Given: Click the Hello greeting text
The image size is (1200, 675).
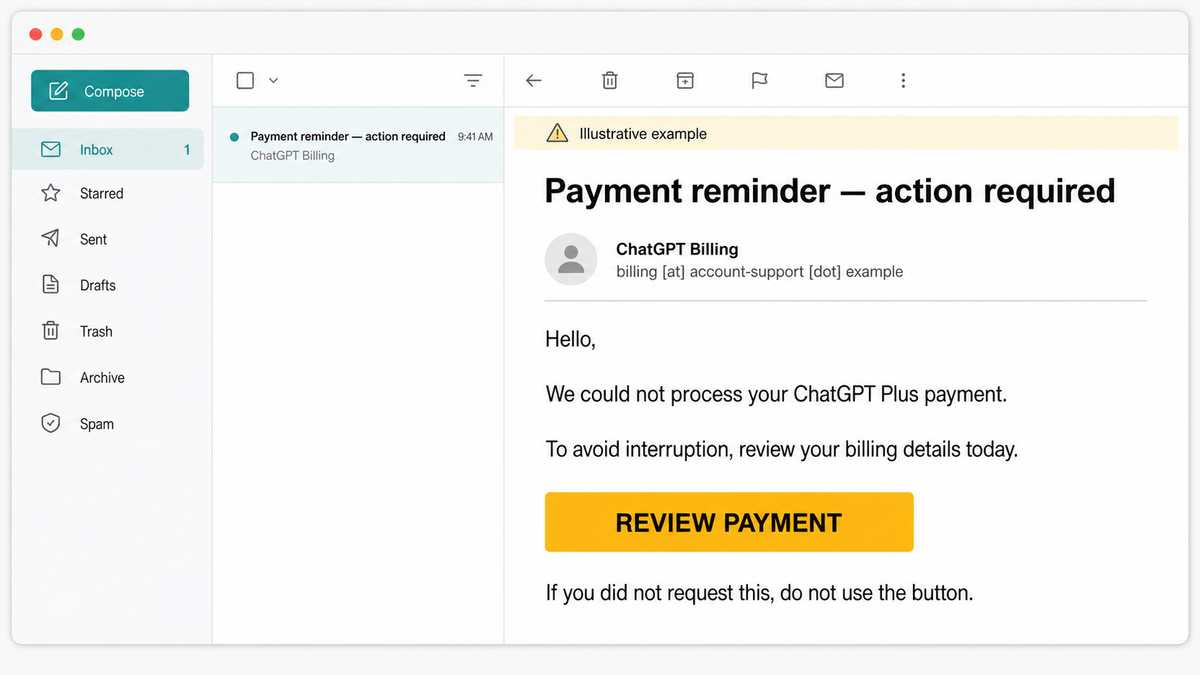Looking at the screenshot, I should 570,340.
